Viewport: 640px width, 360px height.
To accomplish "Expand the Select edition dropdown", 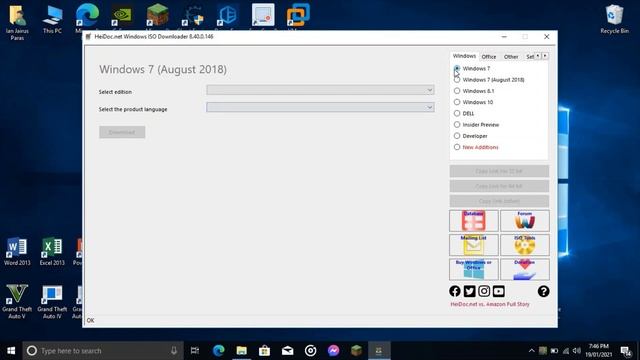I will (x=320, y=90).
